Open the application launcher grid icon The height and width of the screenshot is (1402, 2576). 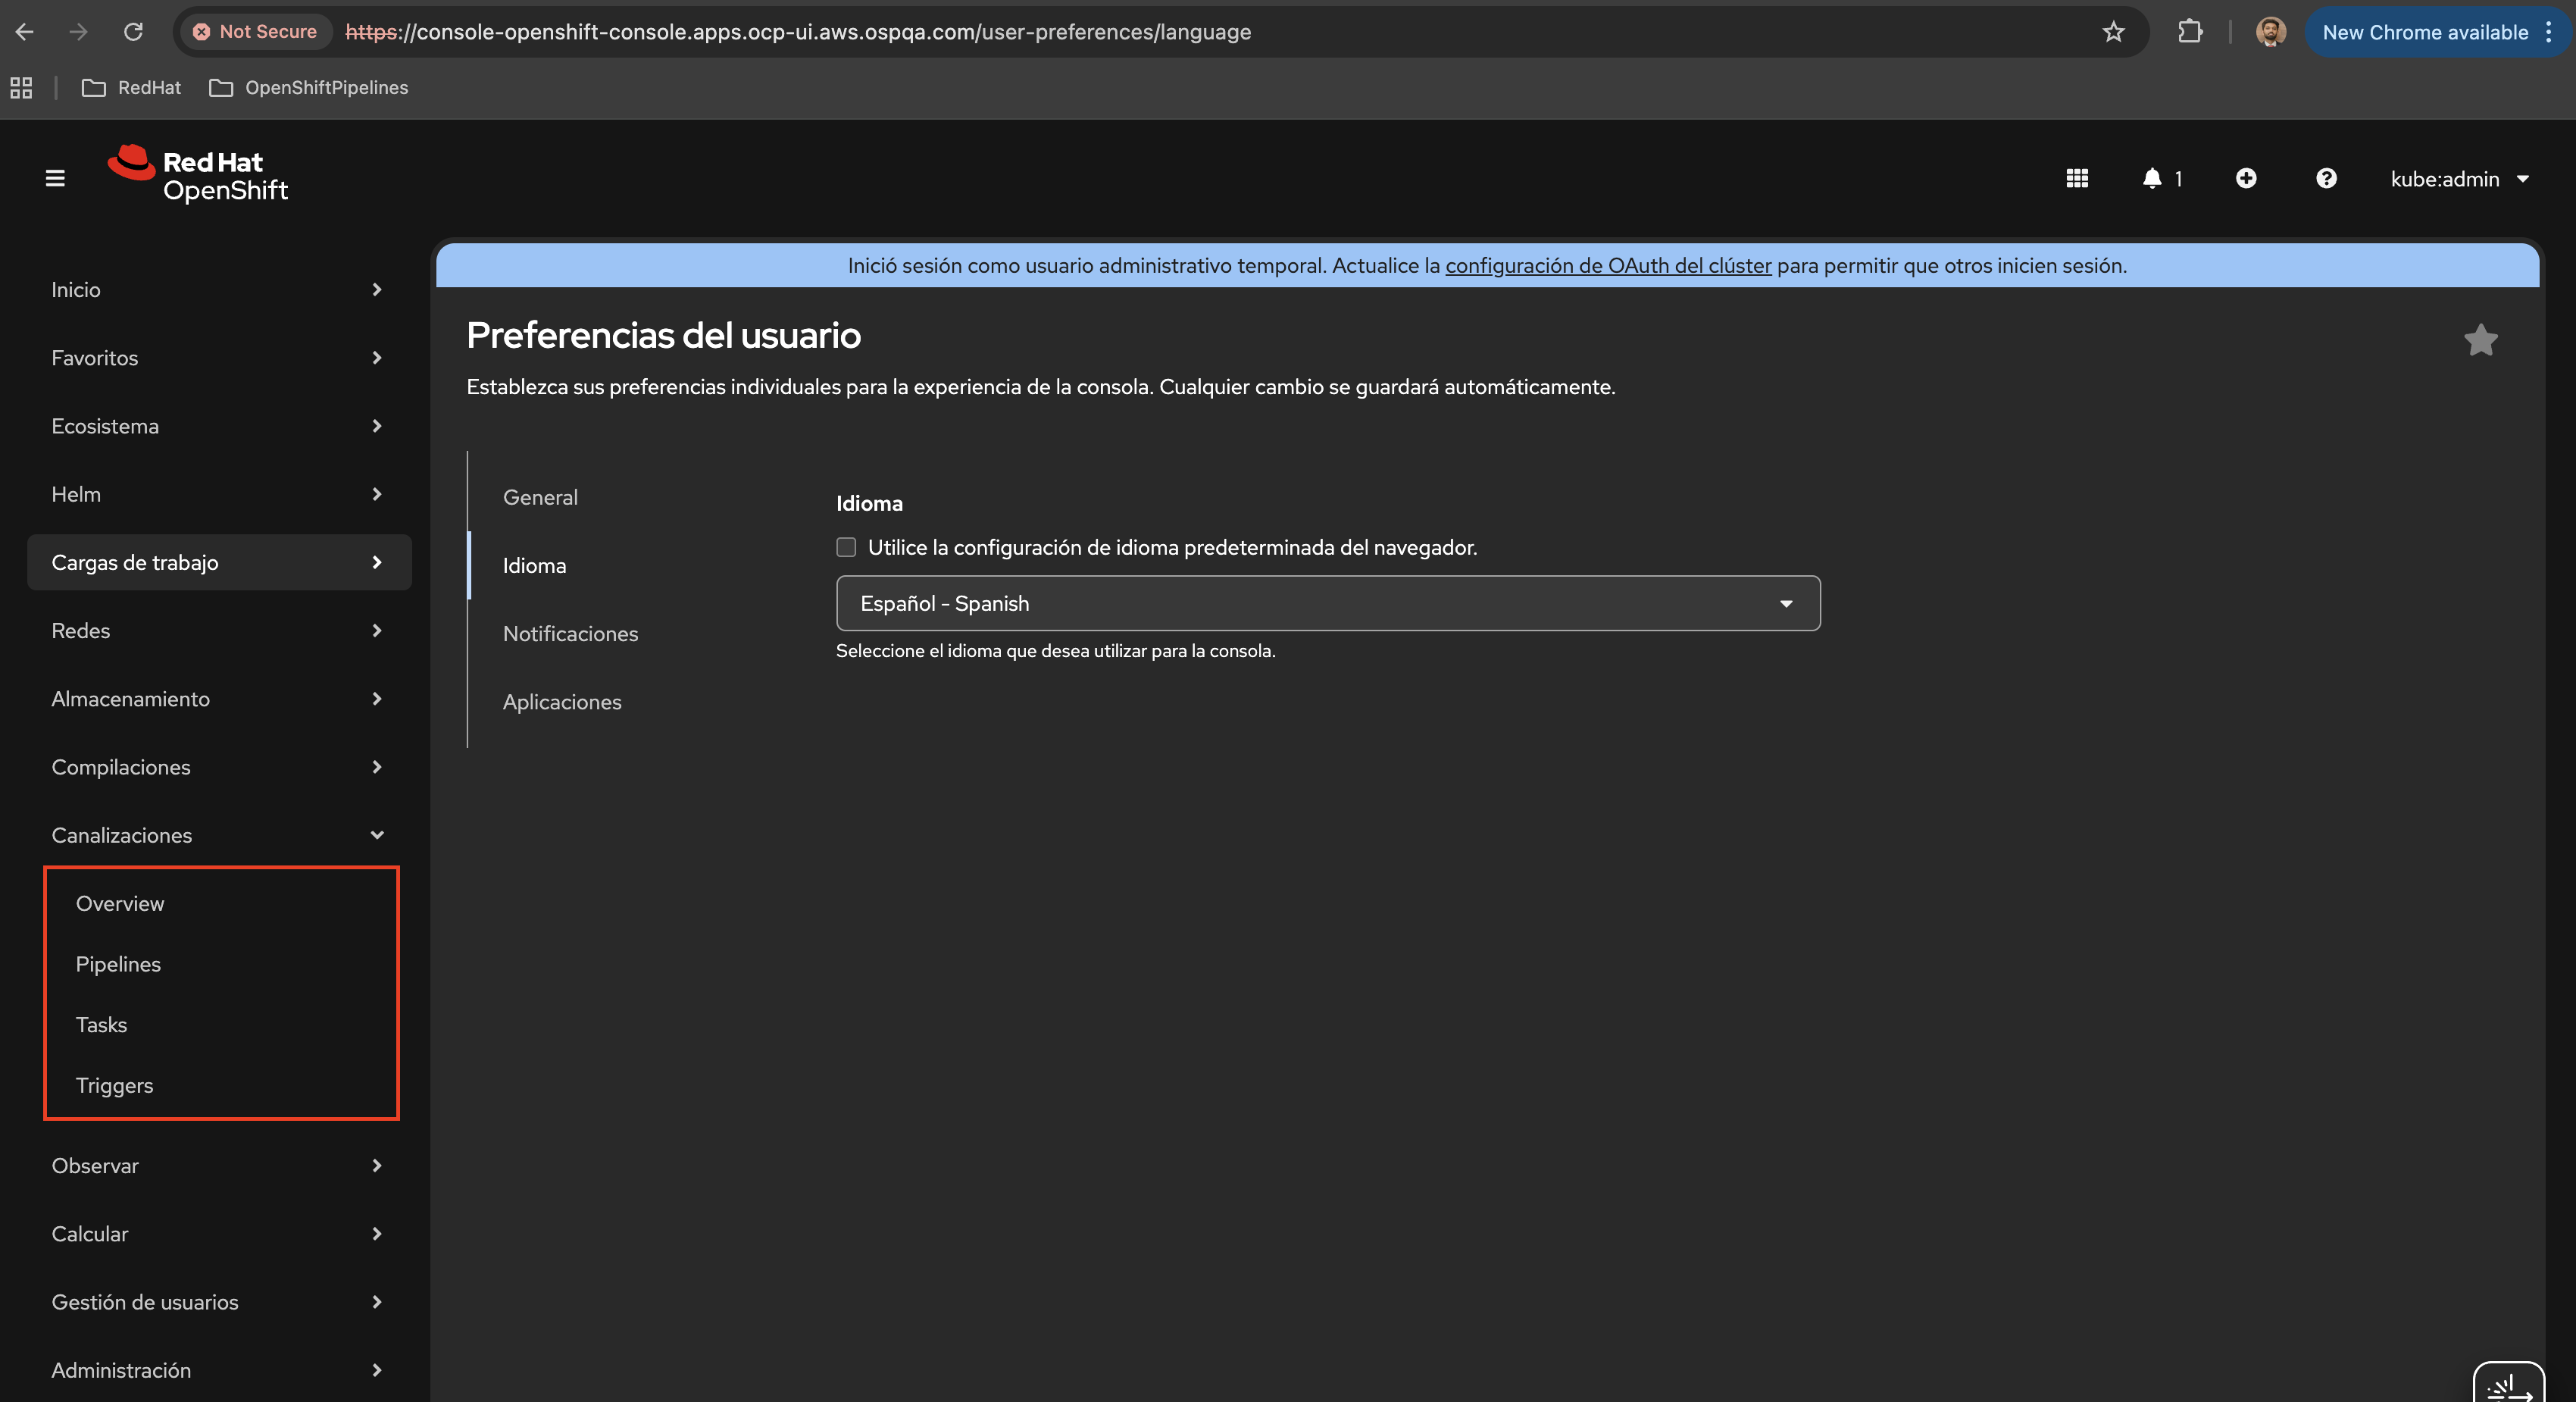coord(2077,178)
